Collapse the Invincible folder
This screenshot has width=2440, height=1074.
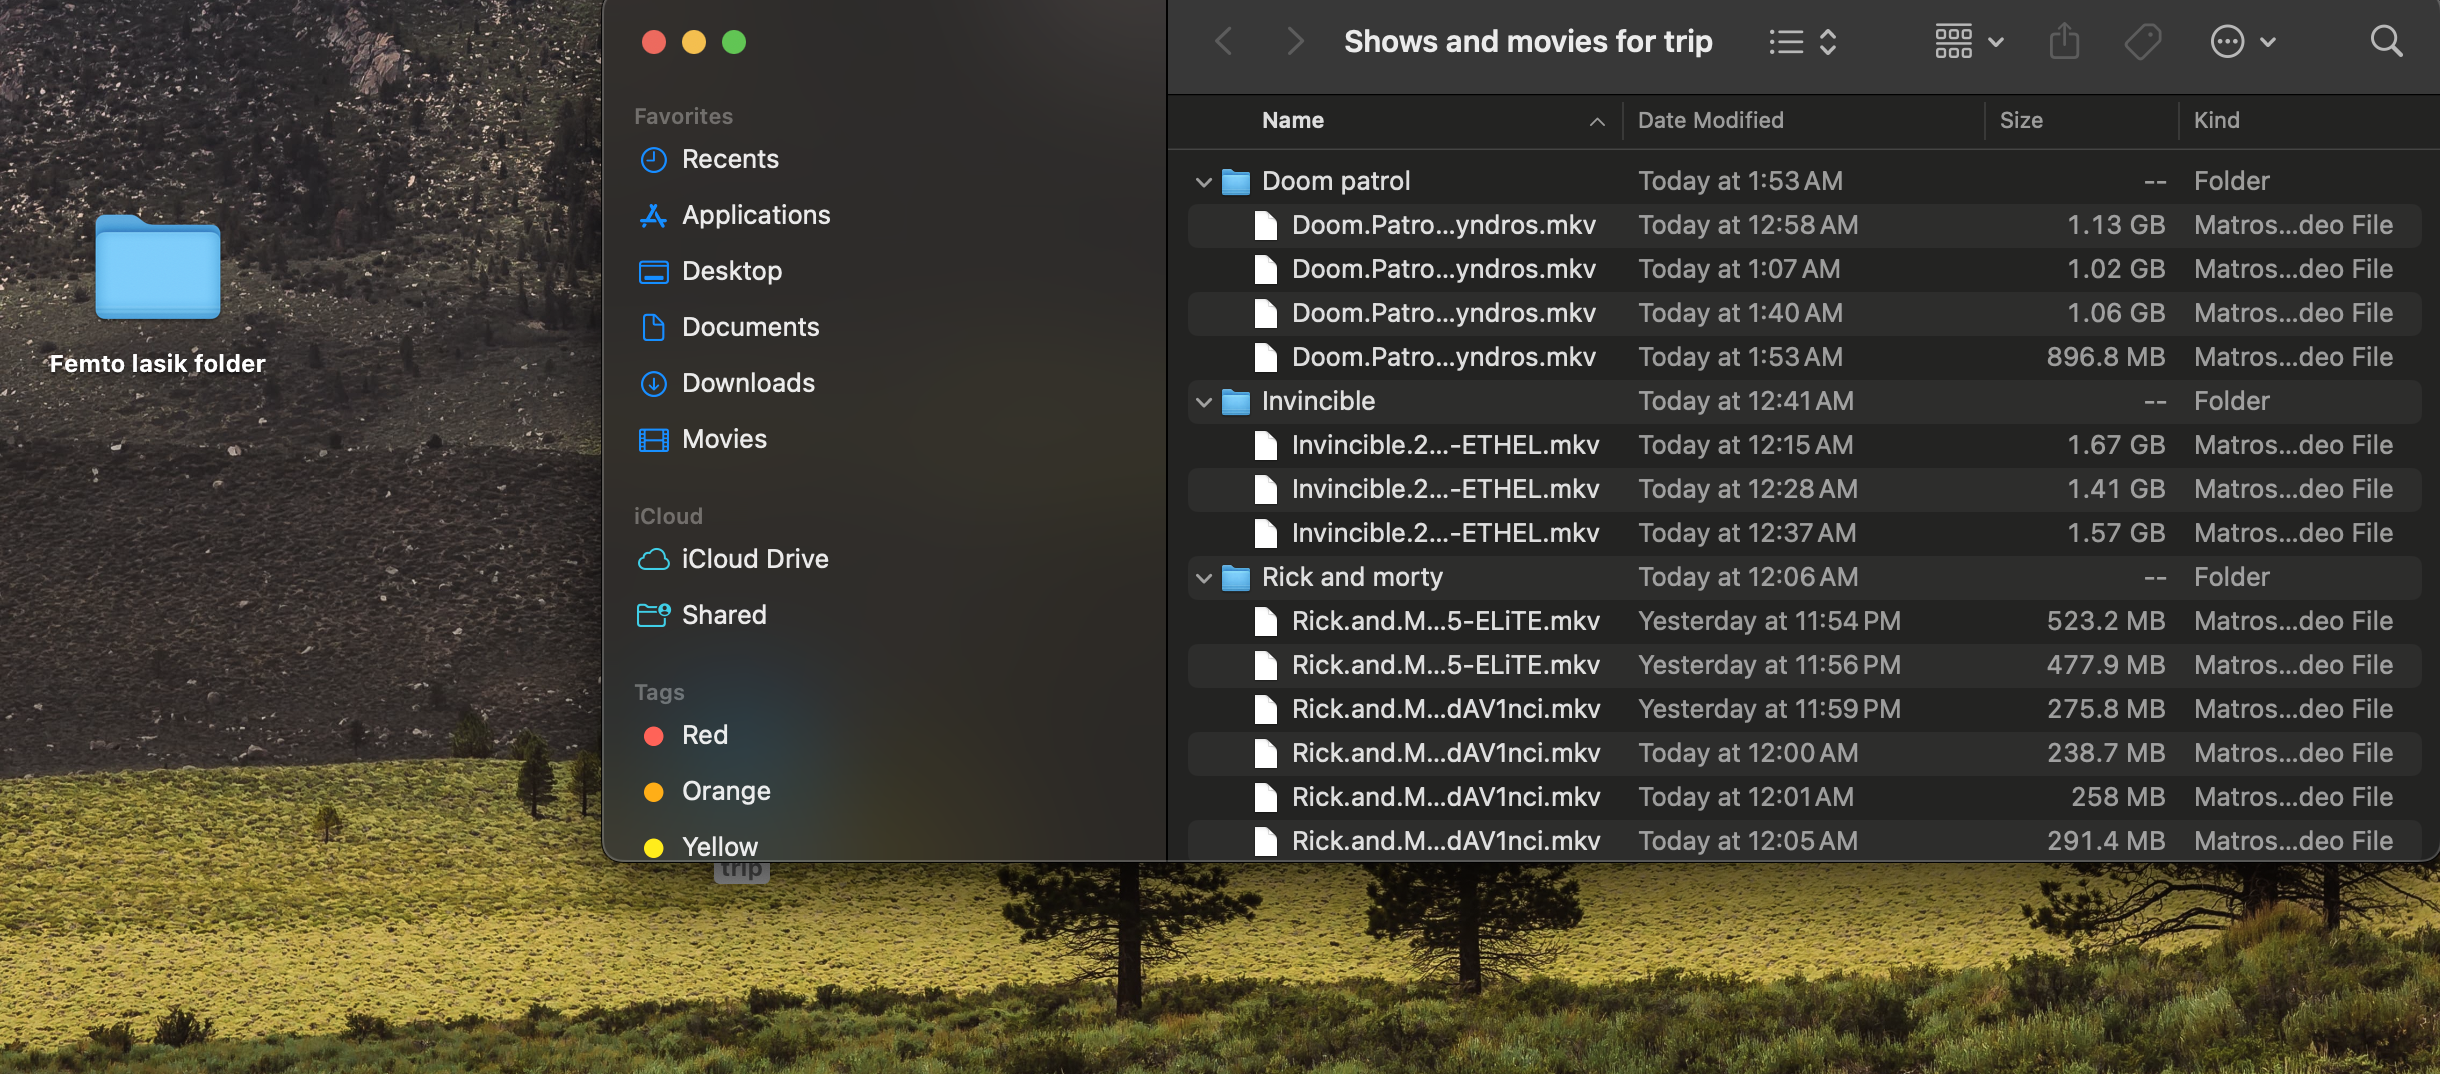(x=1203, y=402)
